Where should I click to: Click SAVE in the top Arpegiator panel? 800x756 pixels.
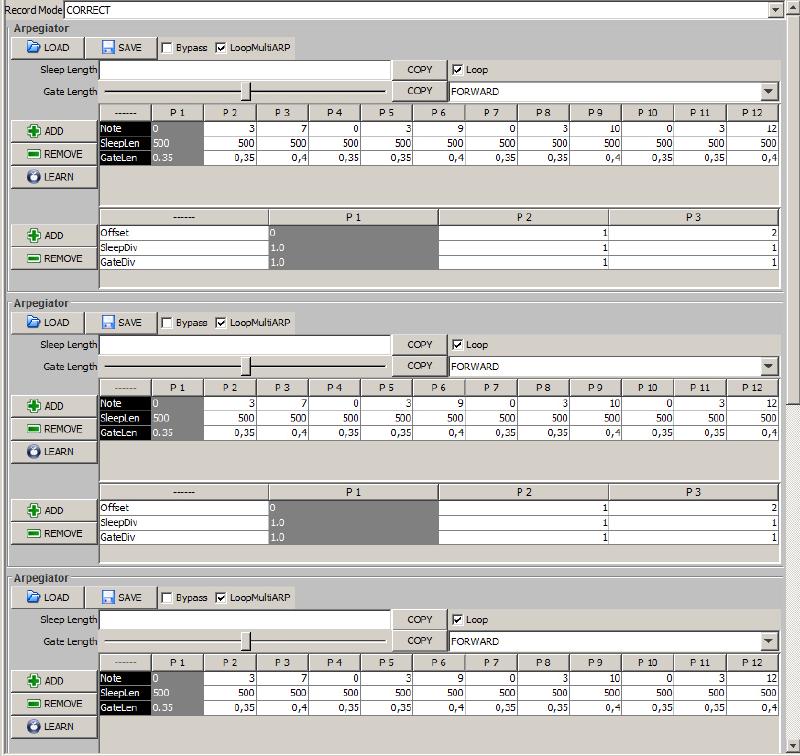pyautogui.click(x=120, y=47)
